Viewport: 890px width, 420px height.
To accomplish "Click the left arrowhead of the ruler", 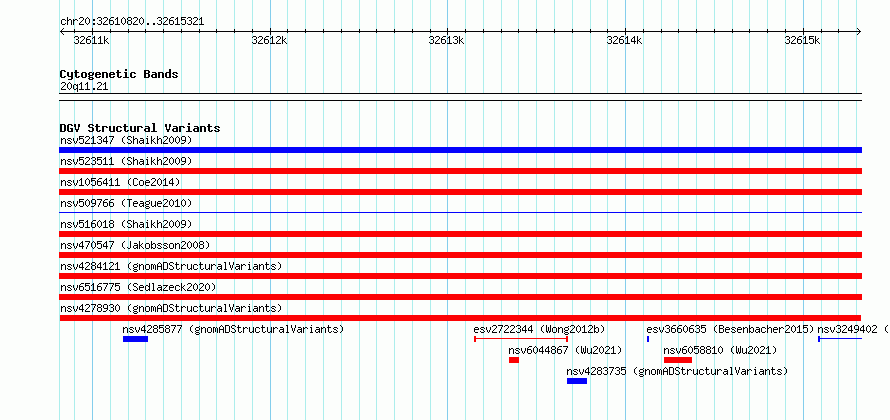I will click(x=62, y=31).
